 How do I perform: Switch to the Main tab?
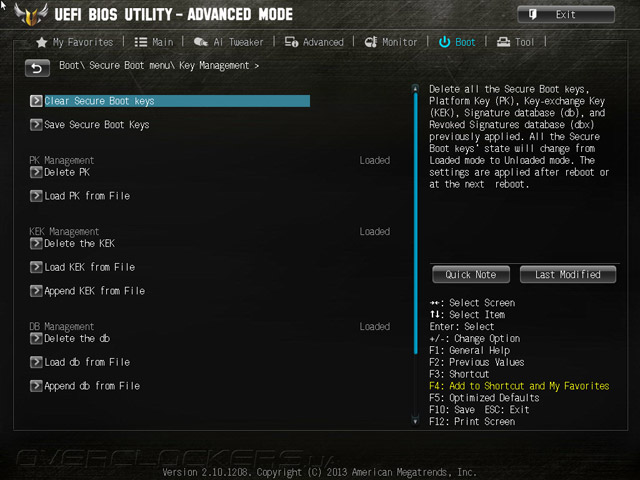coord(154,42)
